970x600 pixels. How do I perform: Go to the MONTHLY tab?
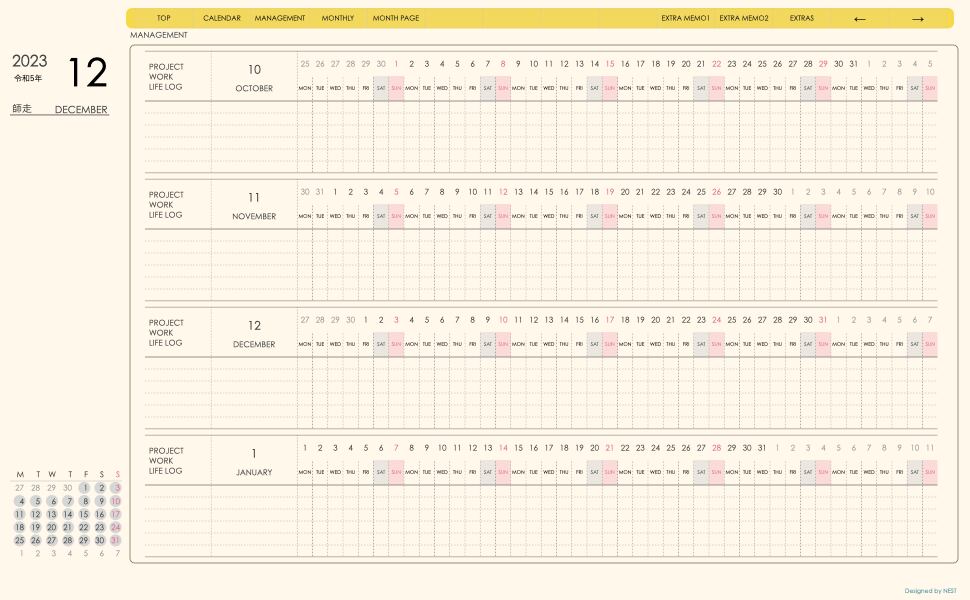(338, 18)
